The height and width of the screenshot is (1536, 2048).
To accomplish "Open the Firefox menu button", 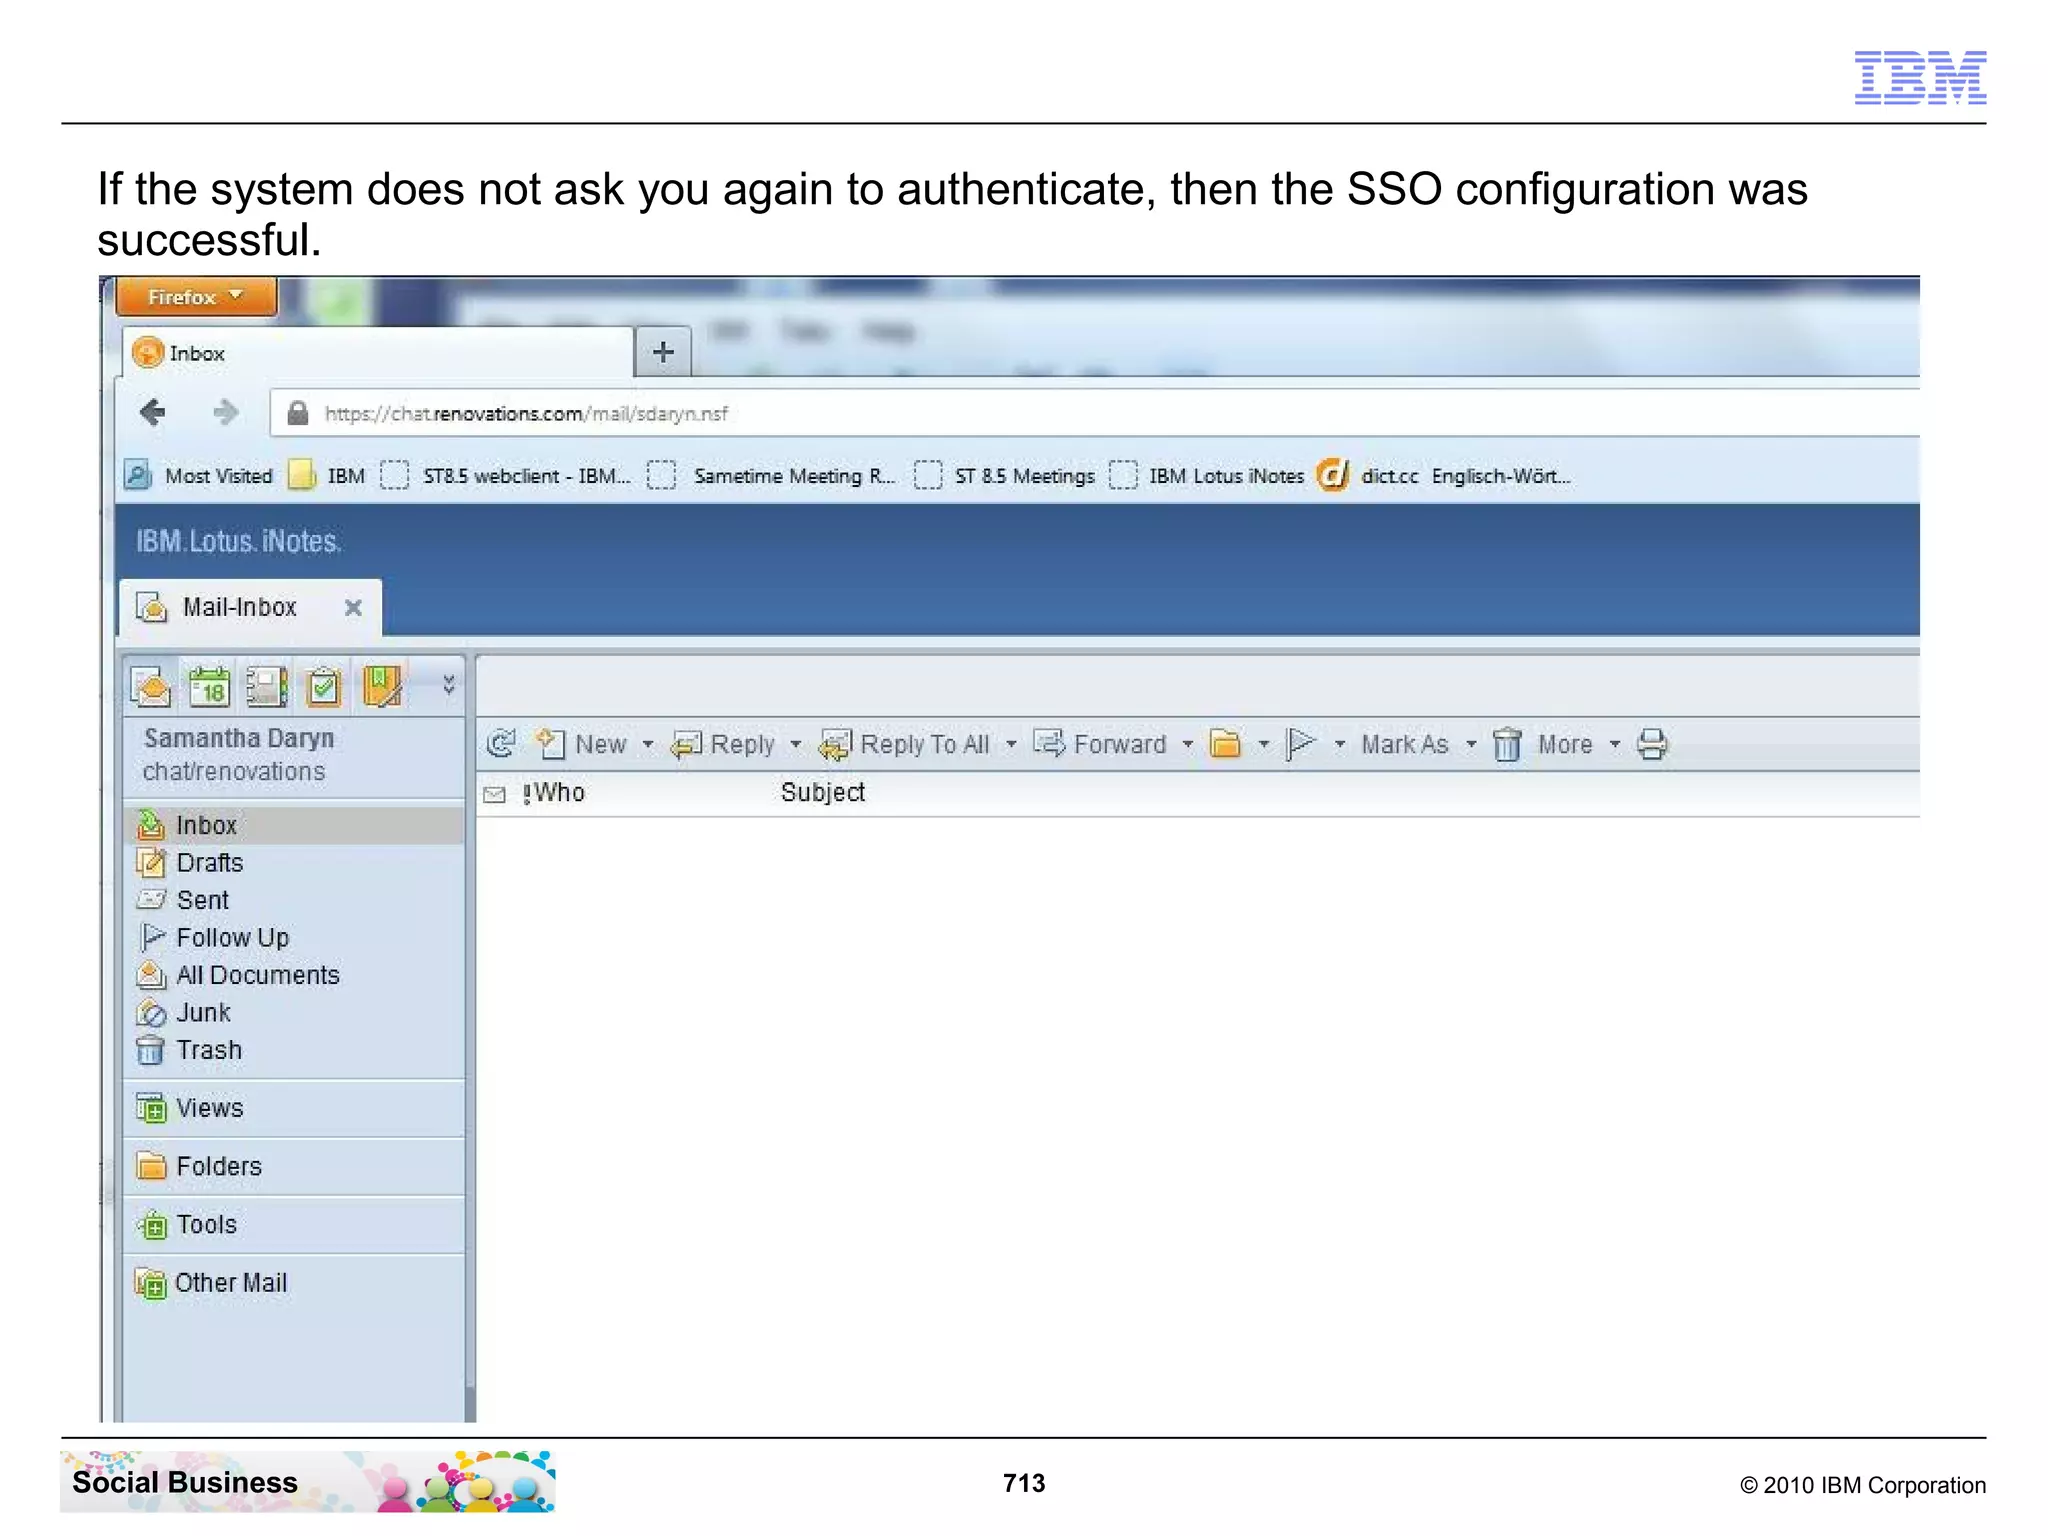I will 196,297.
